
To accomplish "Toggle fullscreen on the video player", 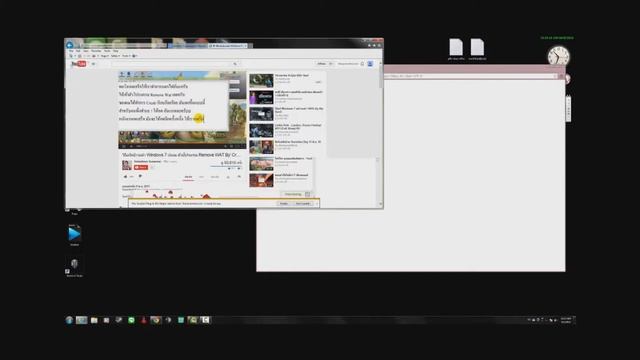I will tap(242, 146).
